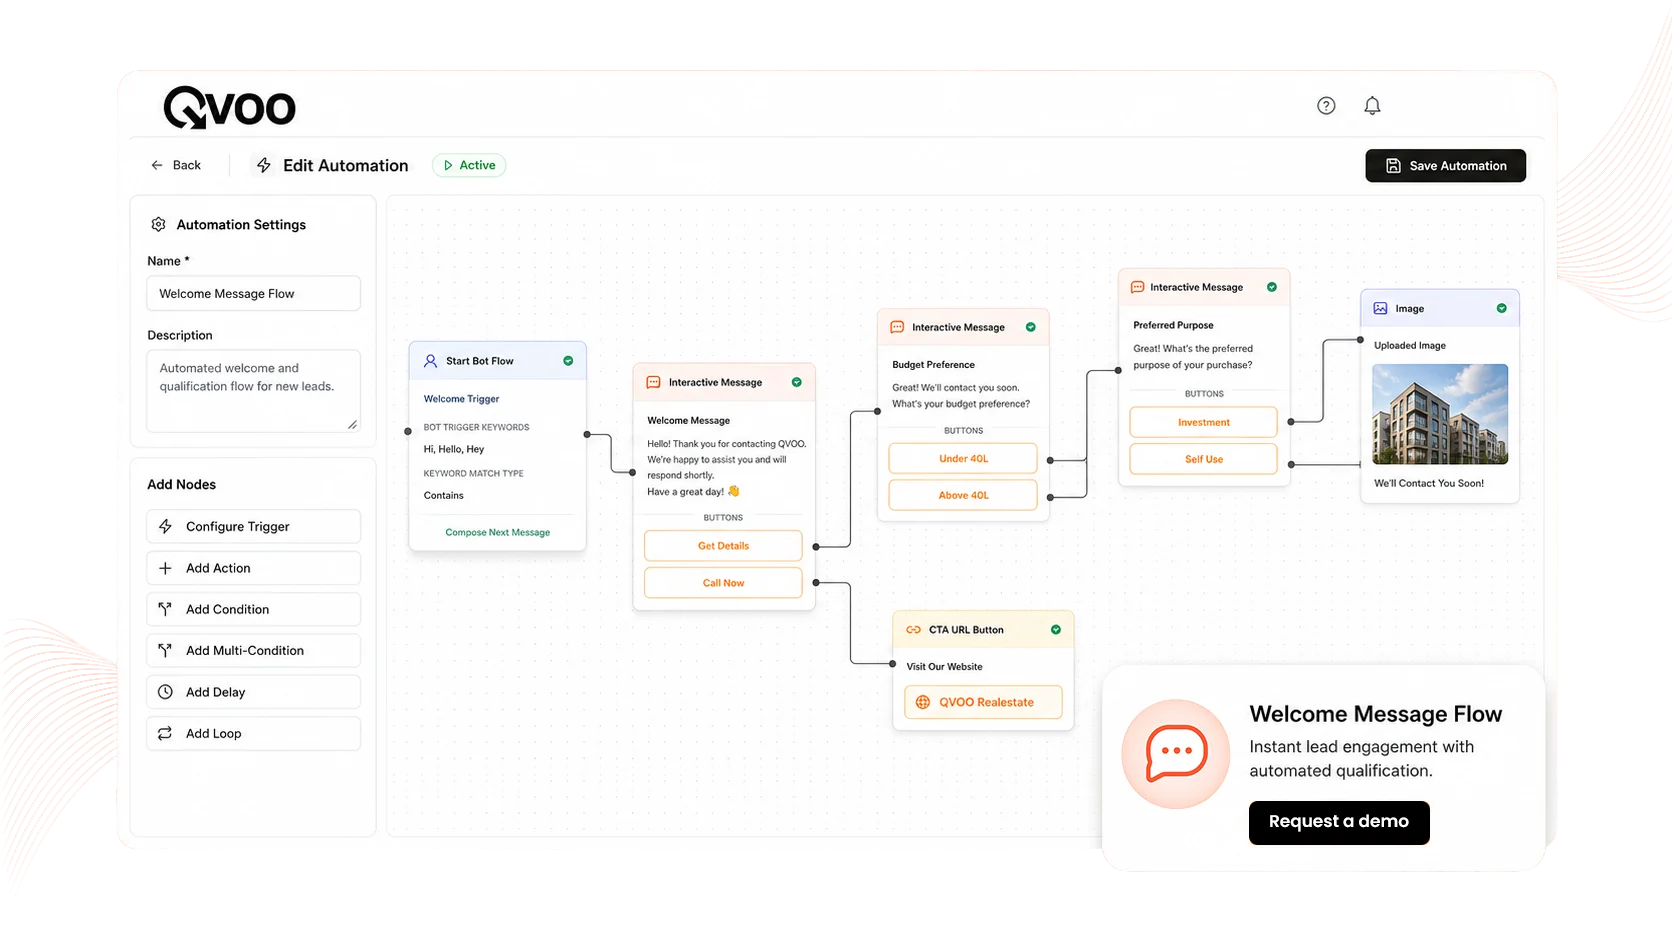Viewport: 1672px width, 941px height.
Task: Click green check on Budget Preference node
Action: tap(1031, 327)
